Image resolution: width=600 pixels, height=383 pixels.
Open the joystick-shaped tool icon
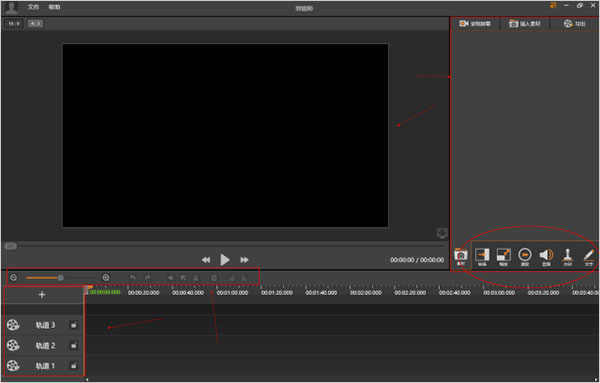568,256
